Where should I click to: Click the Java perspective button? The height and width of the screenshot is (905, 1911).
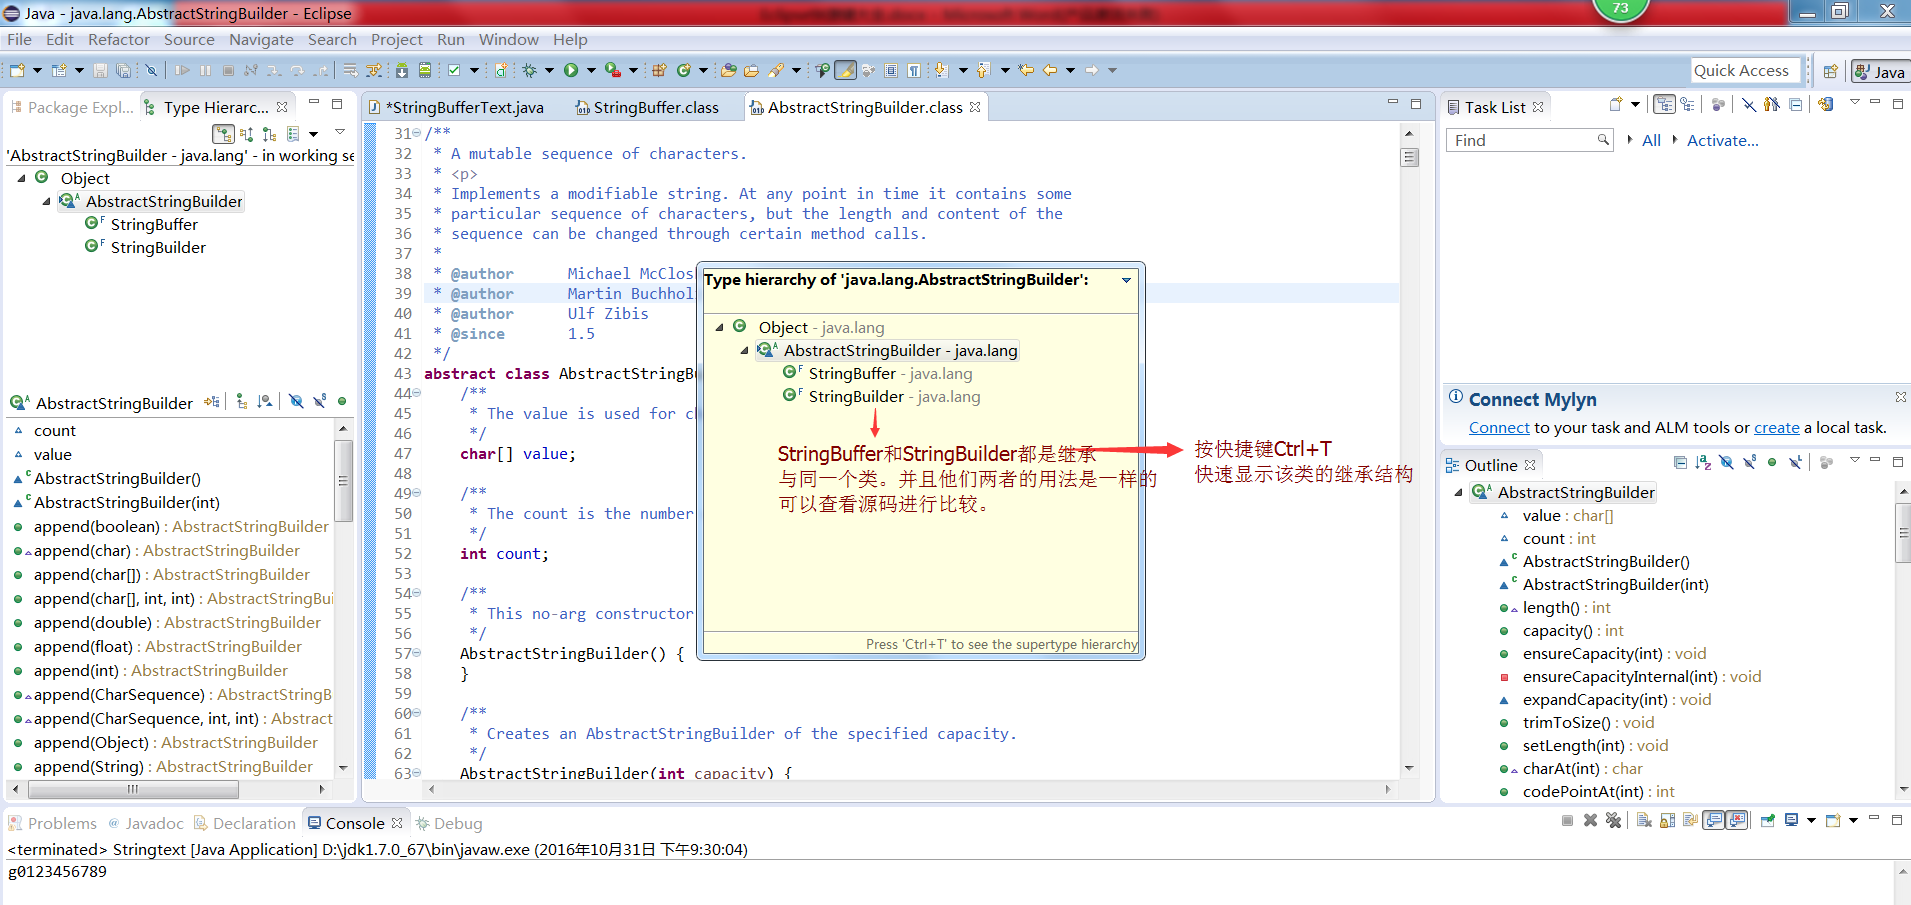pyautogui.click(x=1880, y=71)
